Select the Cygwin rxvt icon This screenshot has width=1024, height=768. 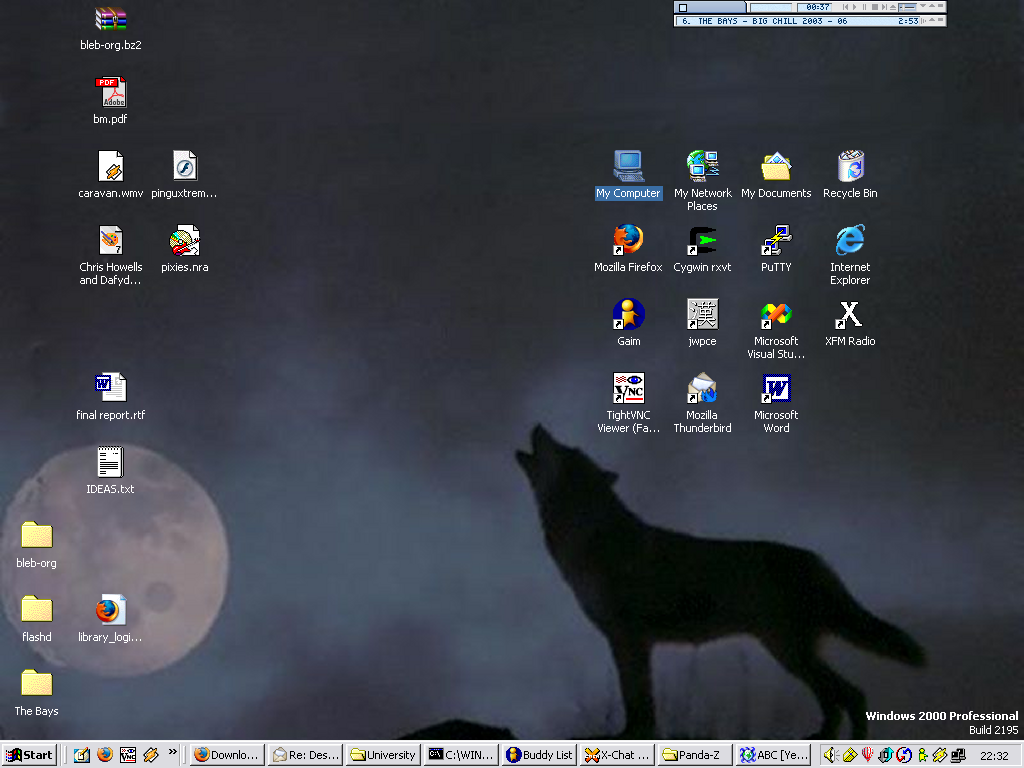702,241
